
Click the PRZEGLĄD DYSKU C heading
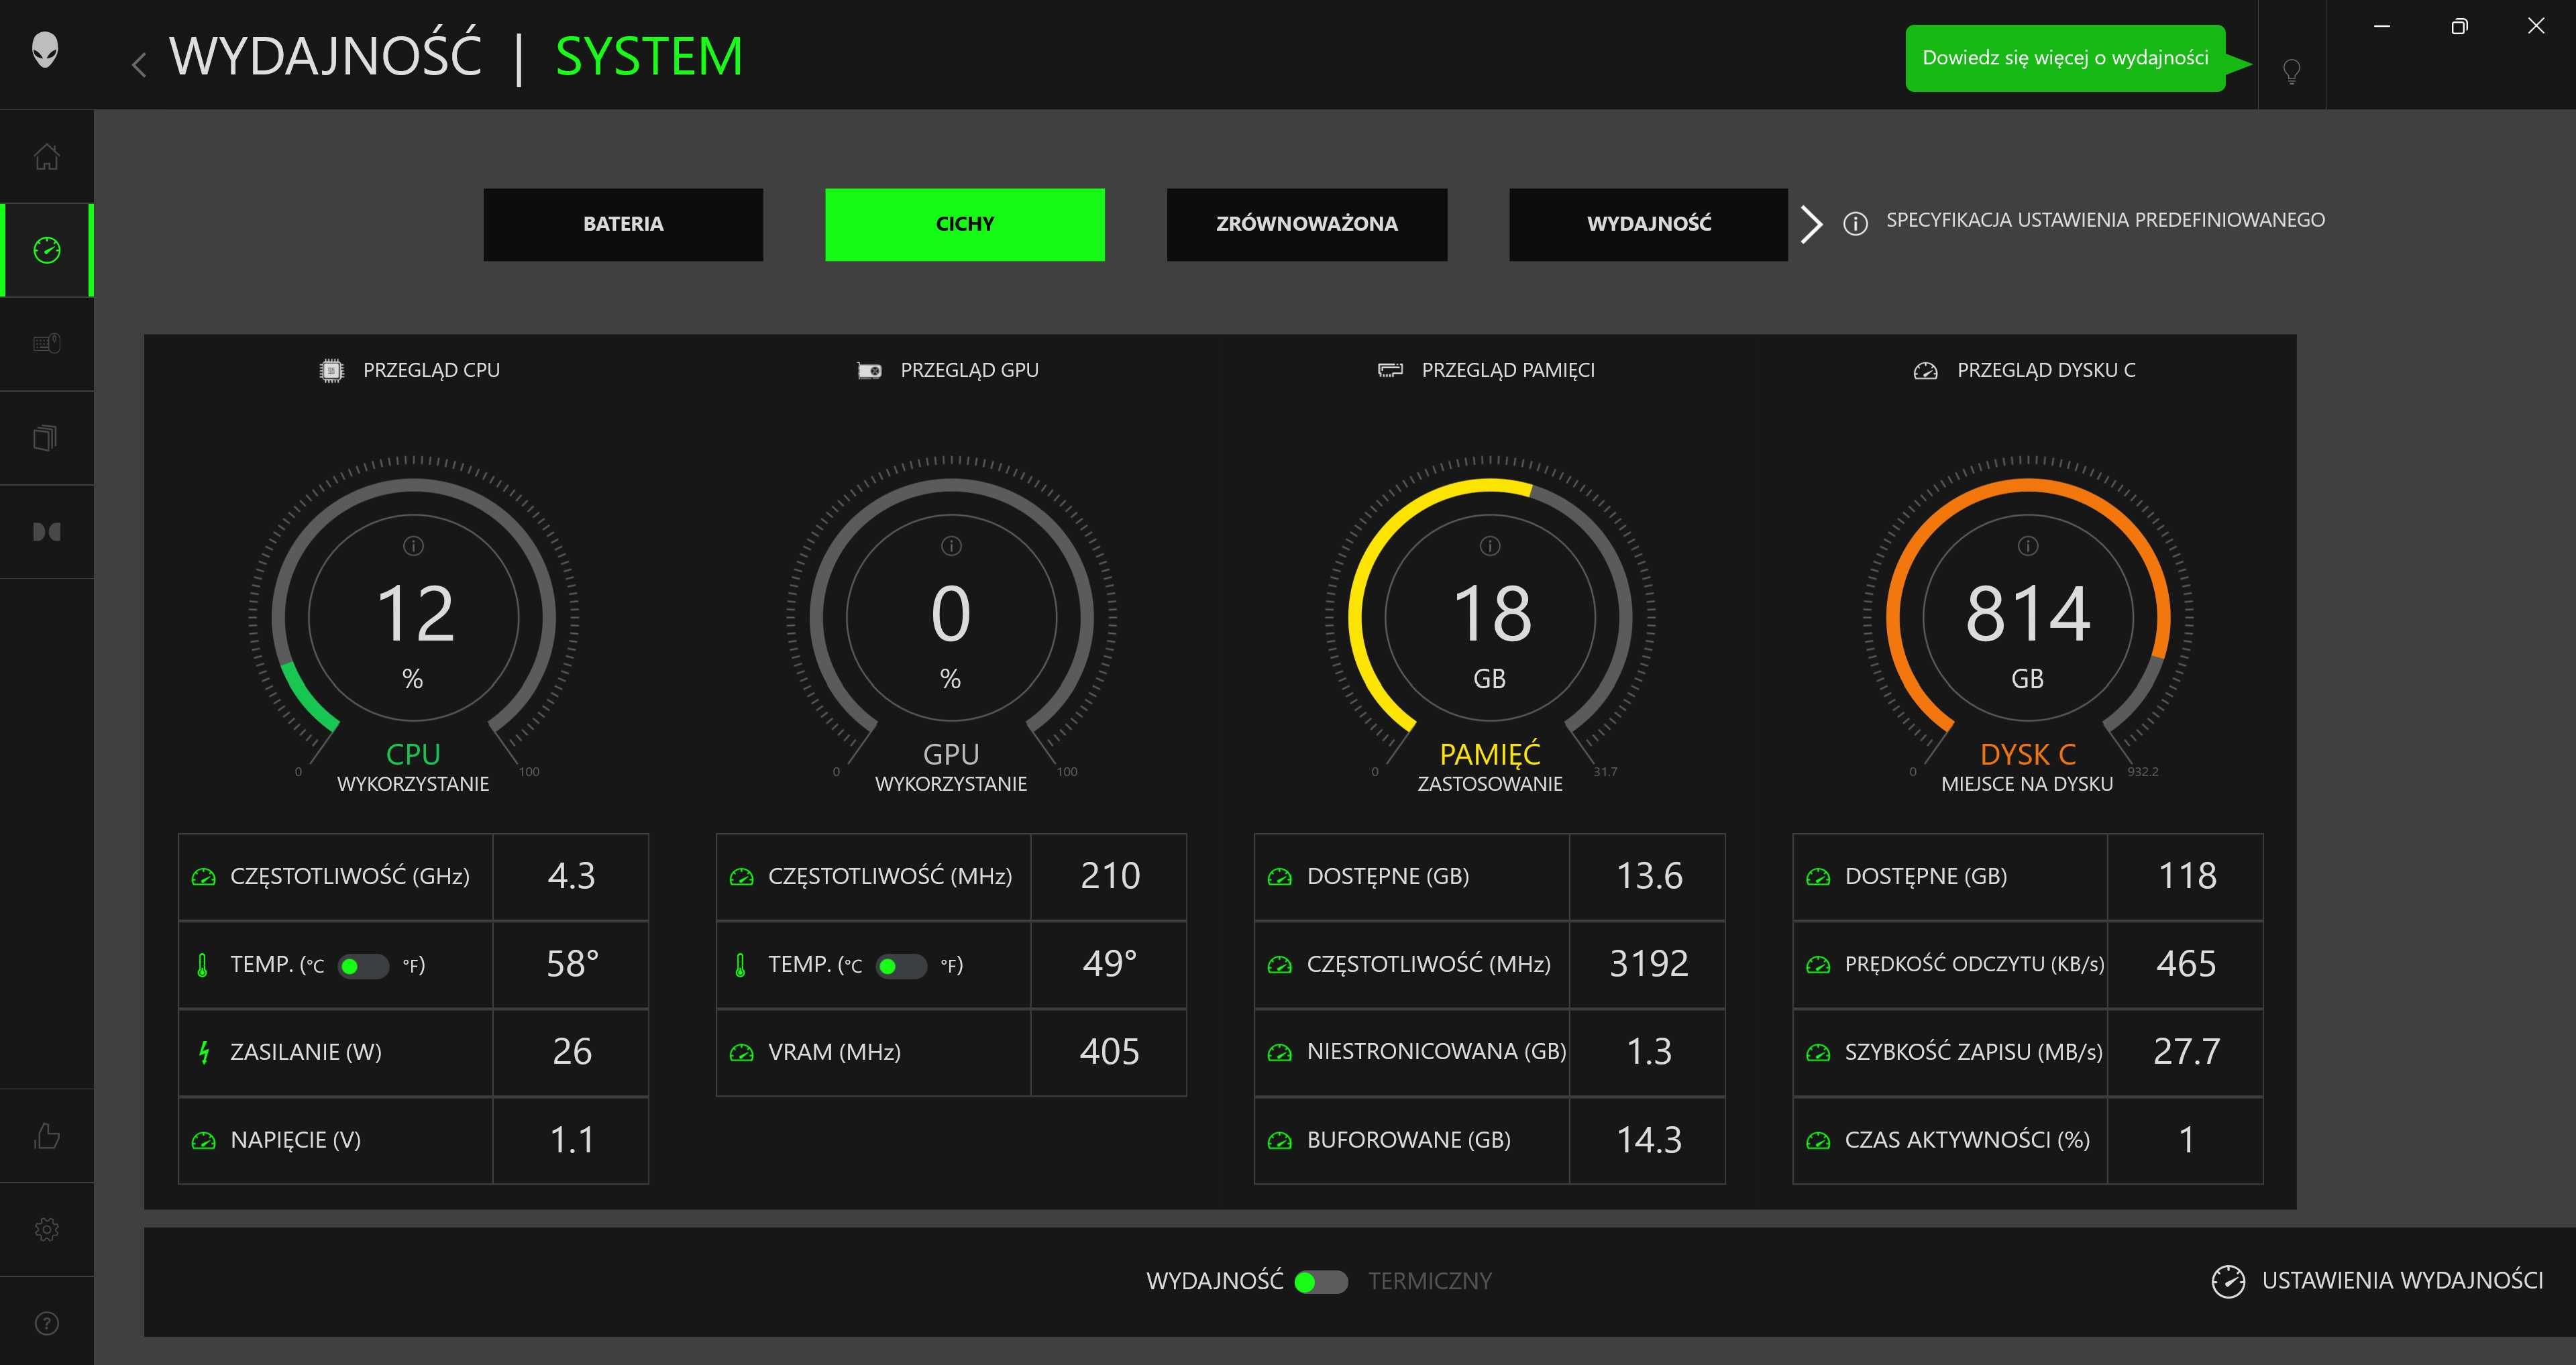2046,370
